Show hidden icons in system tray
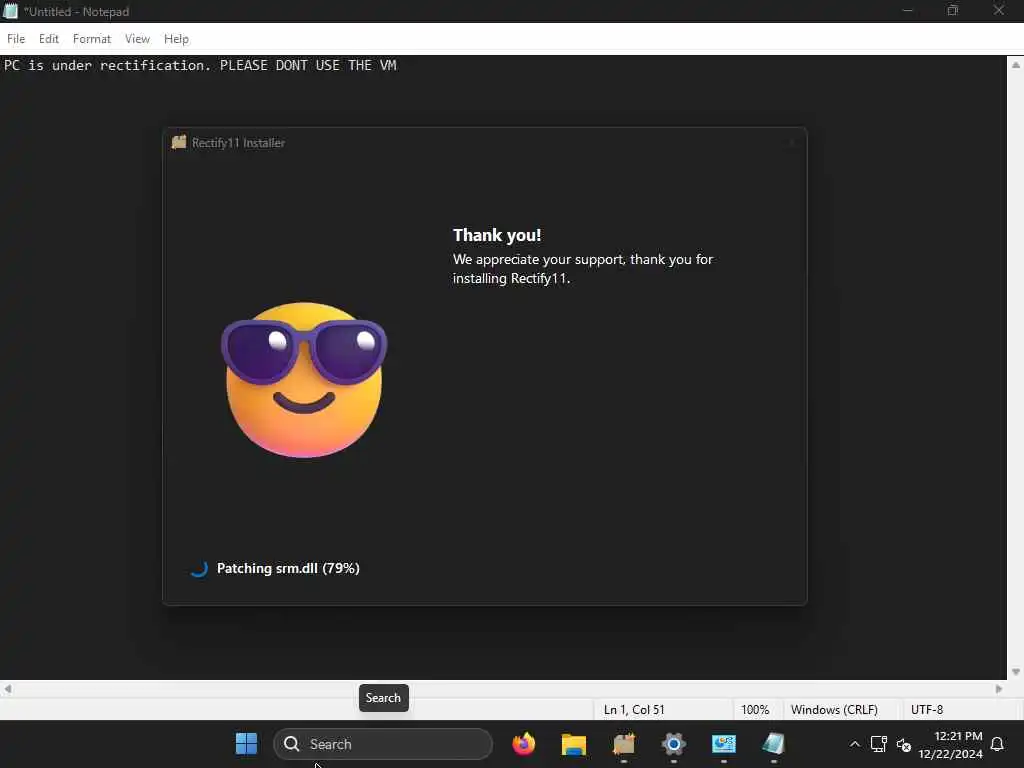The height and width of the screenshot is (768, 1024). click(x=854, y=744)
